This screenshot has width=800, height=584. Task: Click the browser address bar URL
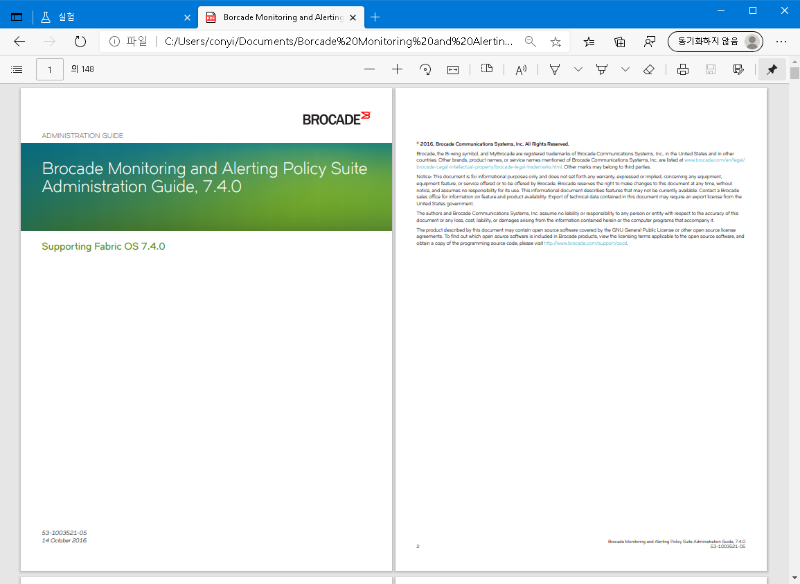pyautogui.click(x=338, y=41)
